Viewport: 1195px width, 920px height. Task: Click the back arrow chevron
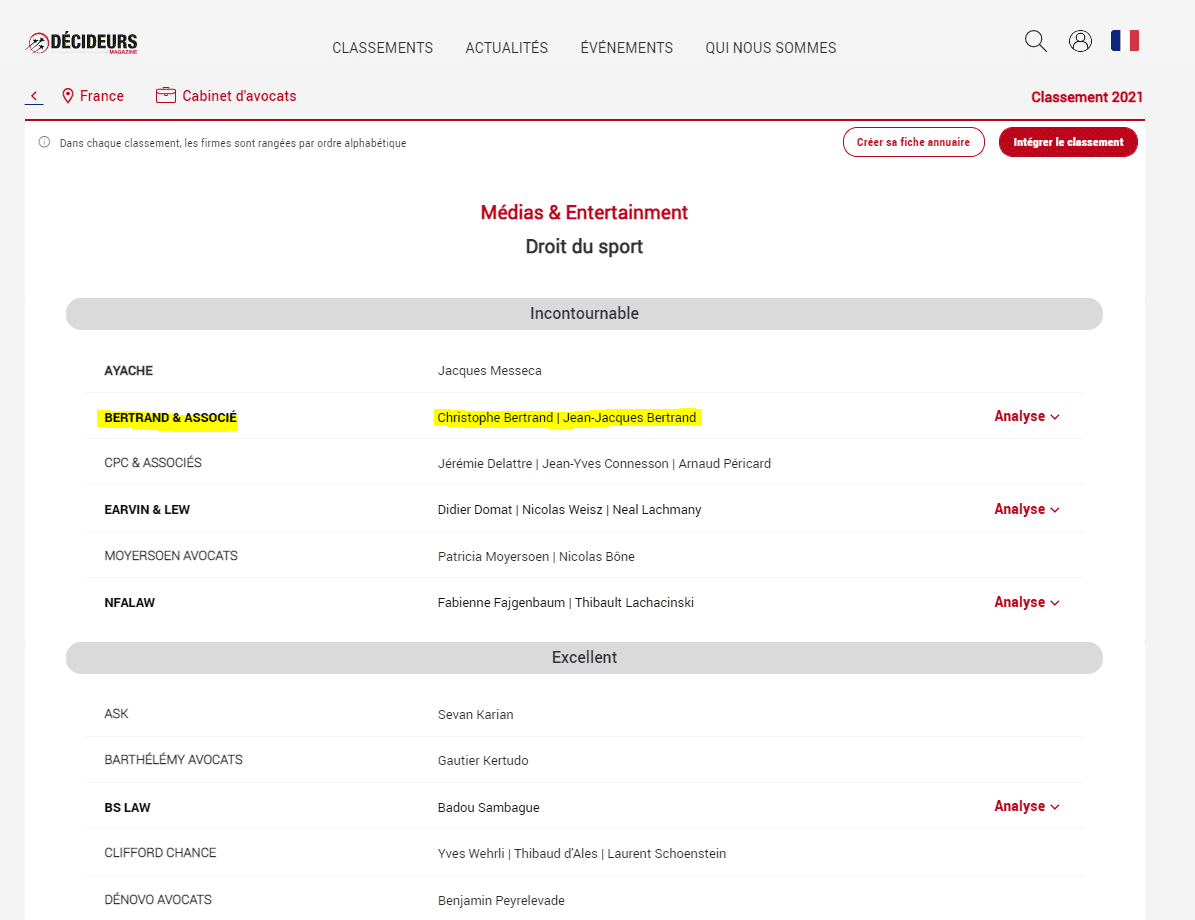tap(34, 96)
